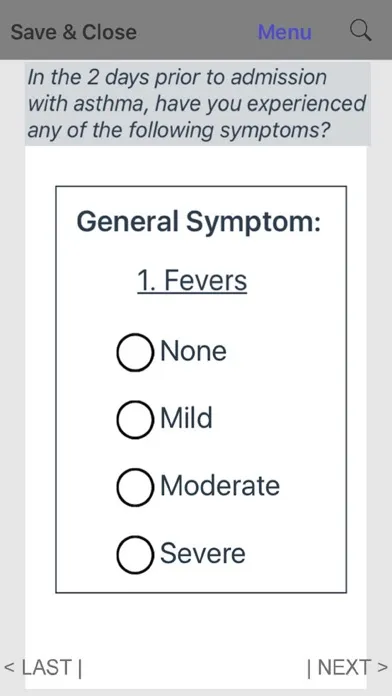Click the Severe option label text
This screenshot has height=696, width=392.
[202, 553]
